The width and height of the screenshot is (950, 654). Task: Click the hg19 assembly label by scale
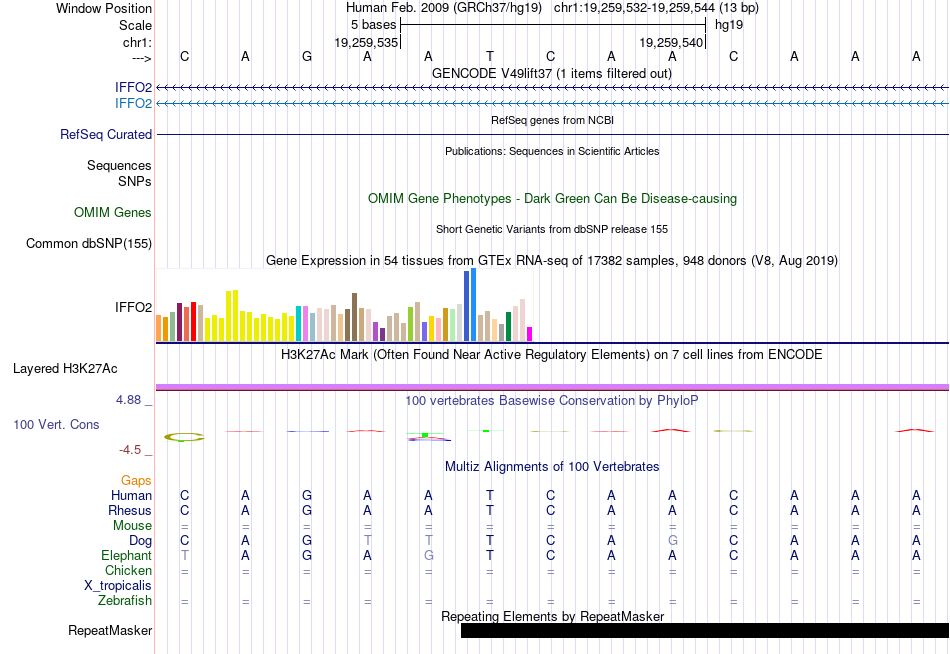pos(729,25)
